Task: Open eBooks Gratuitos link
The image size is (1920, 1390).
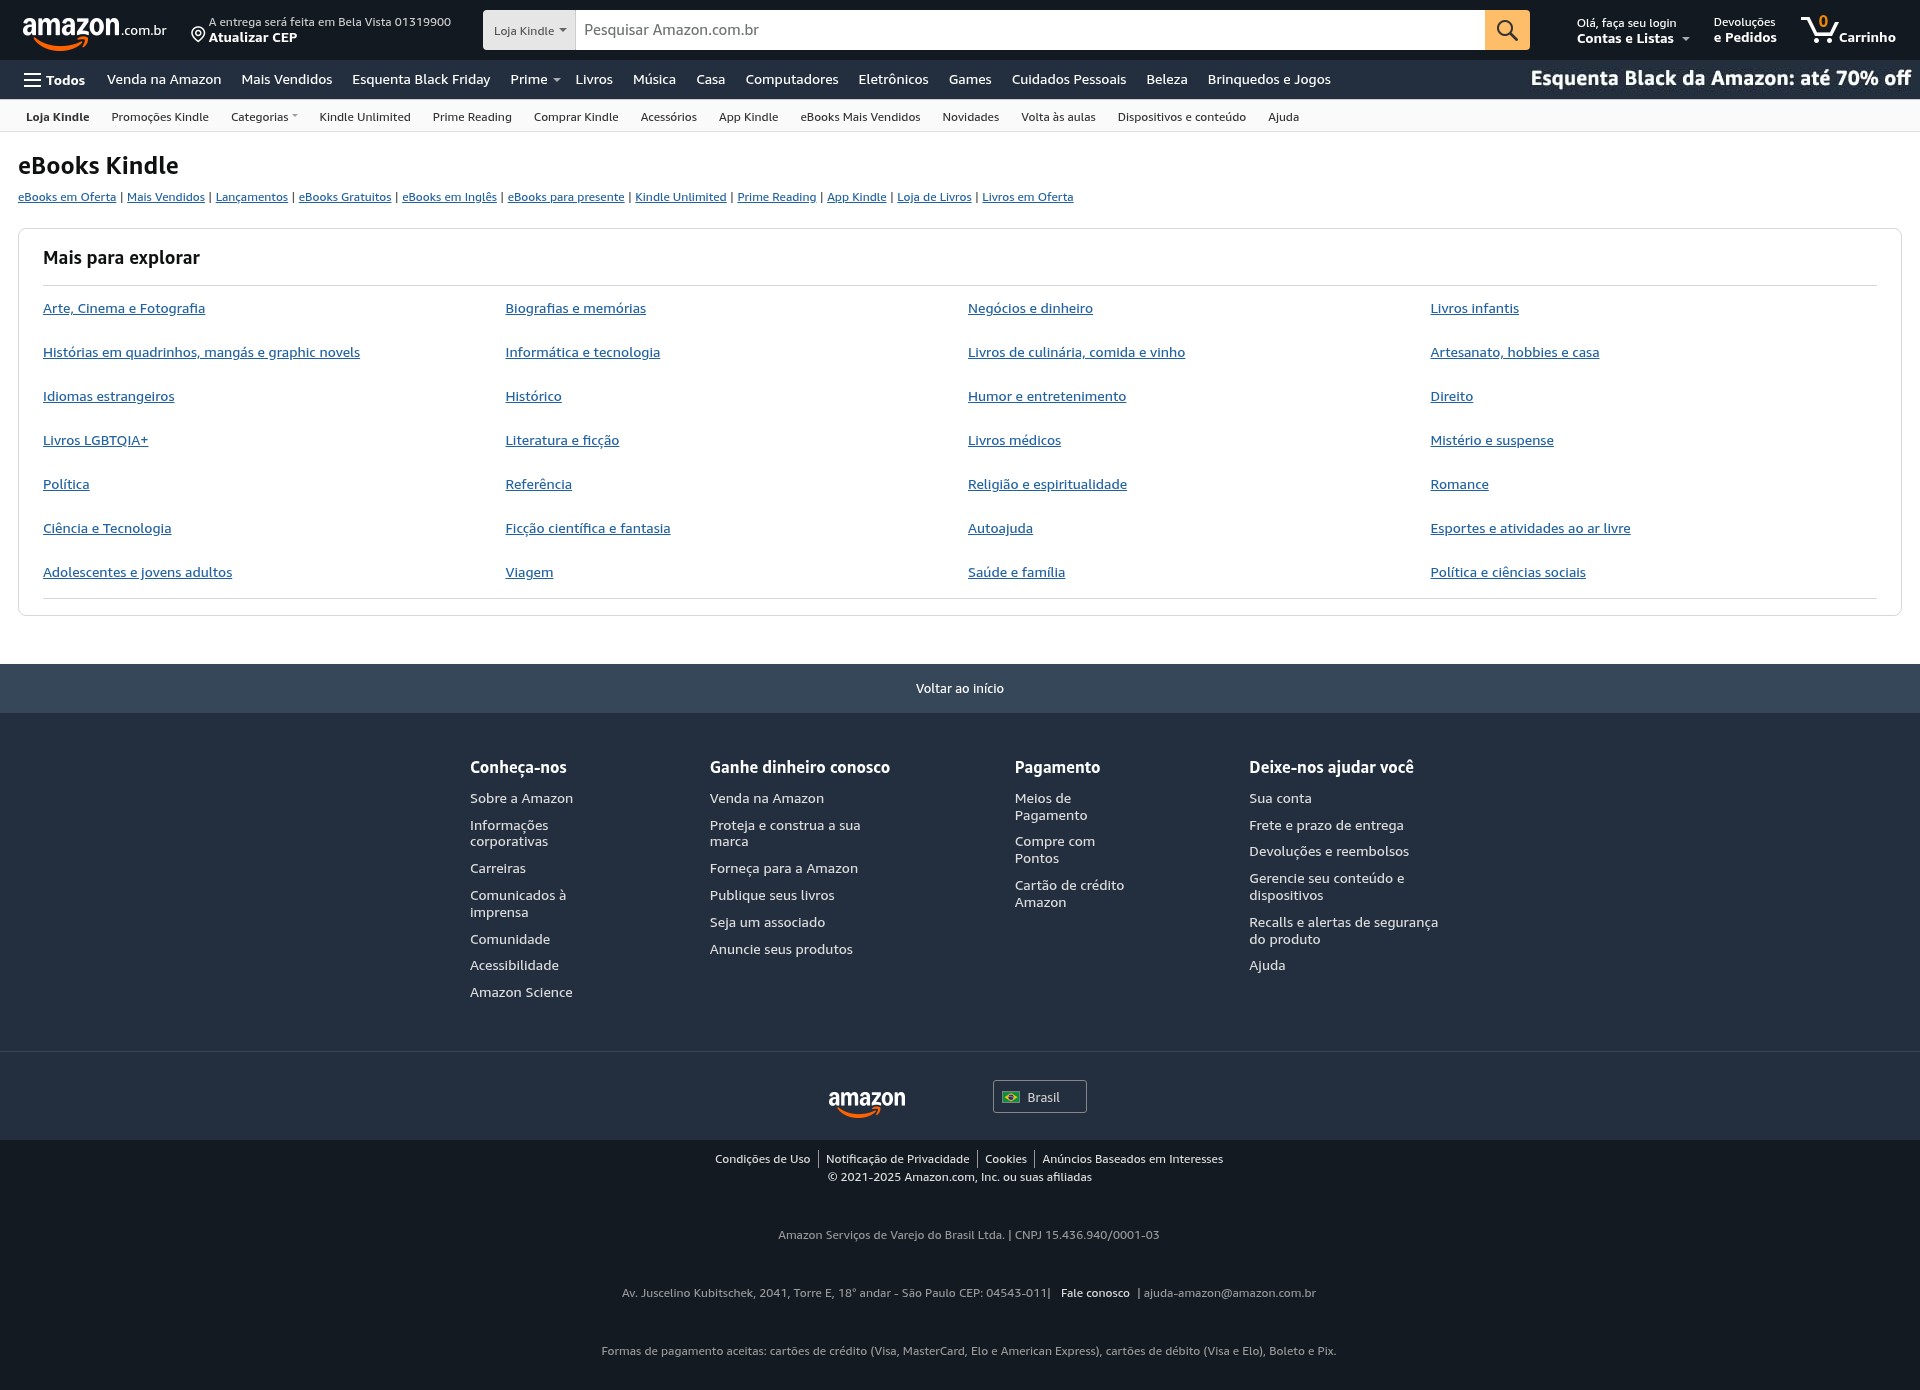Action: 345,197
